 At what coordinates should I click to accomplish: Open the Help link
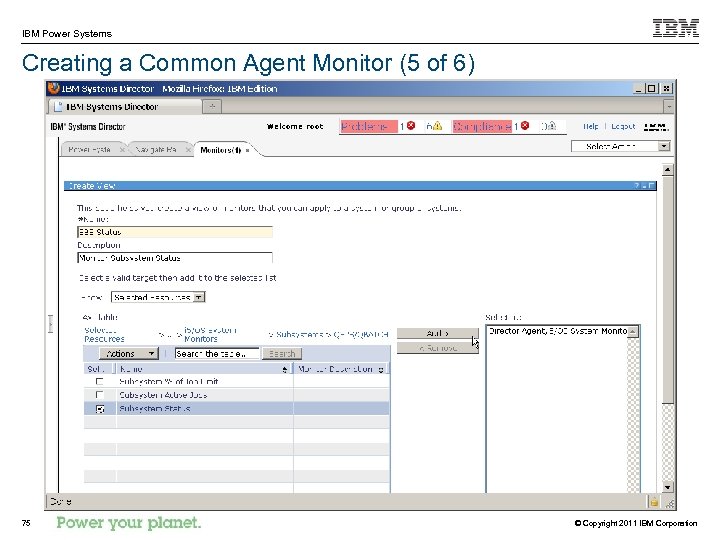(591, 126)
